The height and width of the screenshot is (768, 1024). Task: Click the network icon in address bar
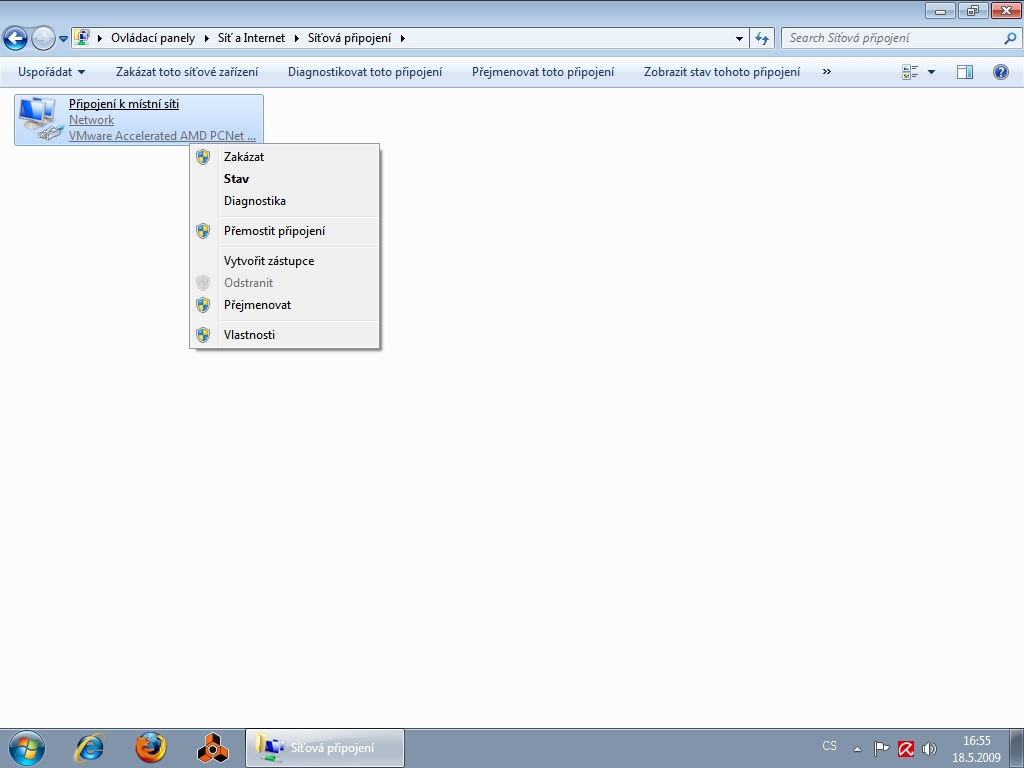point(82,37)
